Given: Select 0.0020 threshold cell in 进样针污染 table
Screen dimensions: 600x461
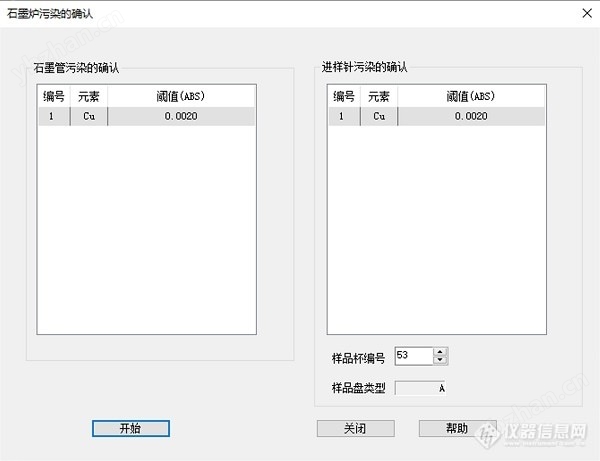Looking at the screenshot, I should (x=470, y=116).
